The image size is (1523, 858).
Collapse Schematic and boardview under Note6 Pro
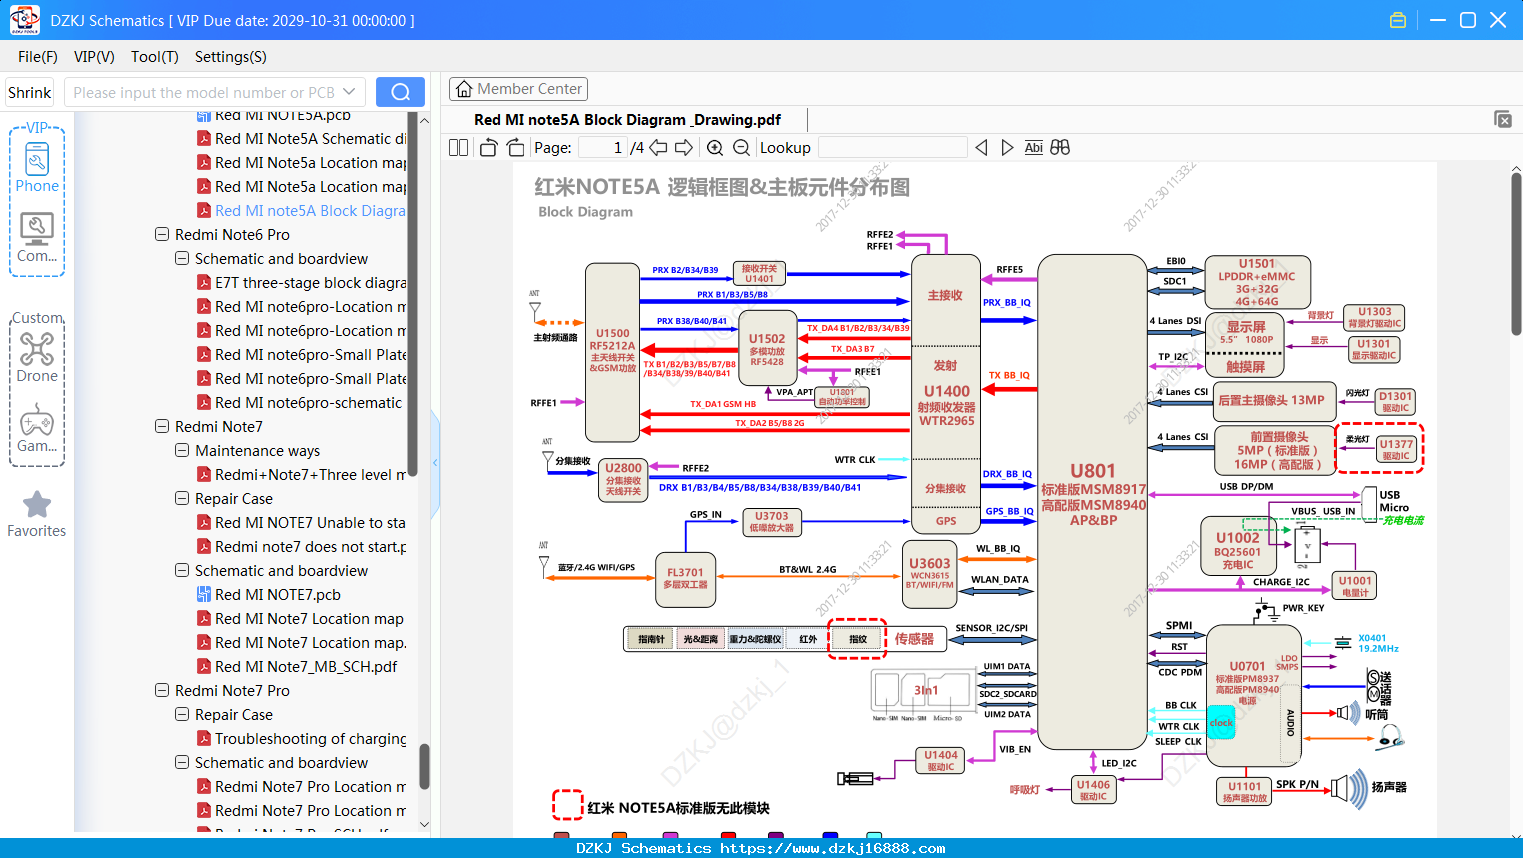point(182,259)
